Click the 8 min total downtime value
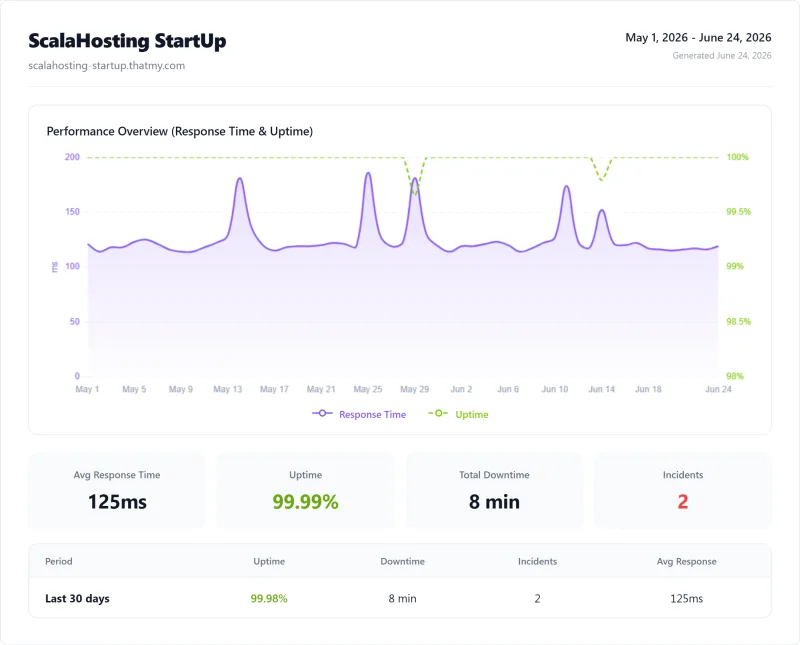The height and width of the screenshot is (645, 800). coord(494,502)
